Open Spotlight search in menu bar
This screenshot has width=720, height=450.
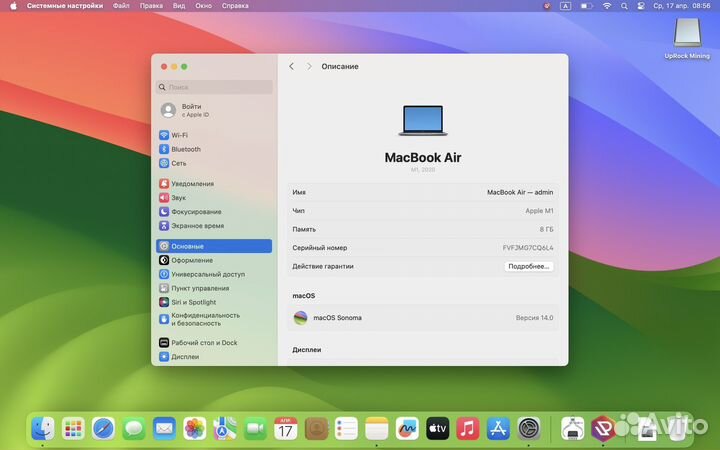click(624, 6)
